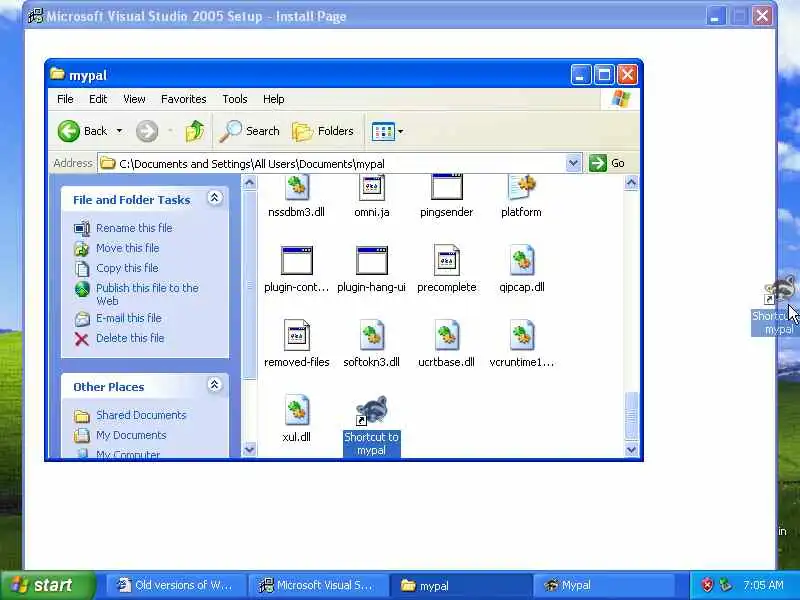Select the removed-files file icon

296,335
